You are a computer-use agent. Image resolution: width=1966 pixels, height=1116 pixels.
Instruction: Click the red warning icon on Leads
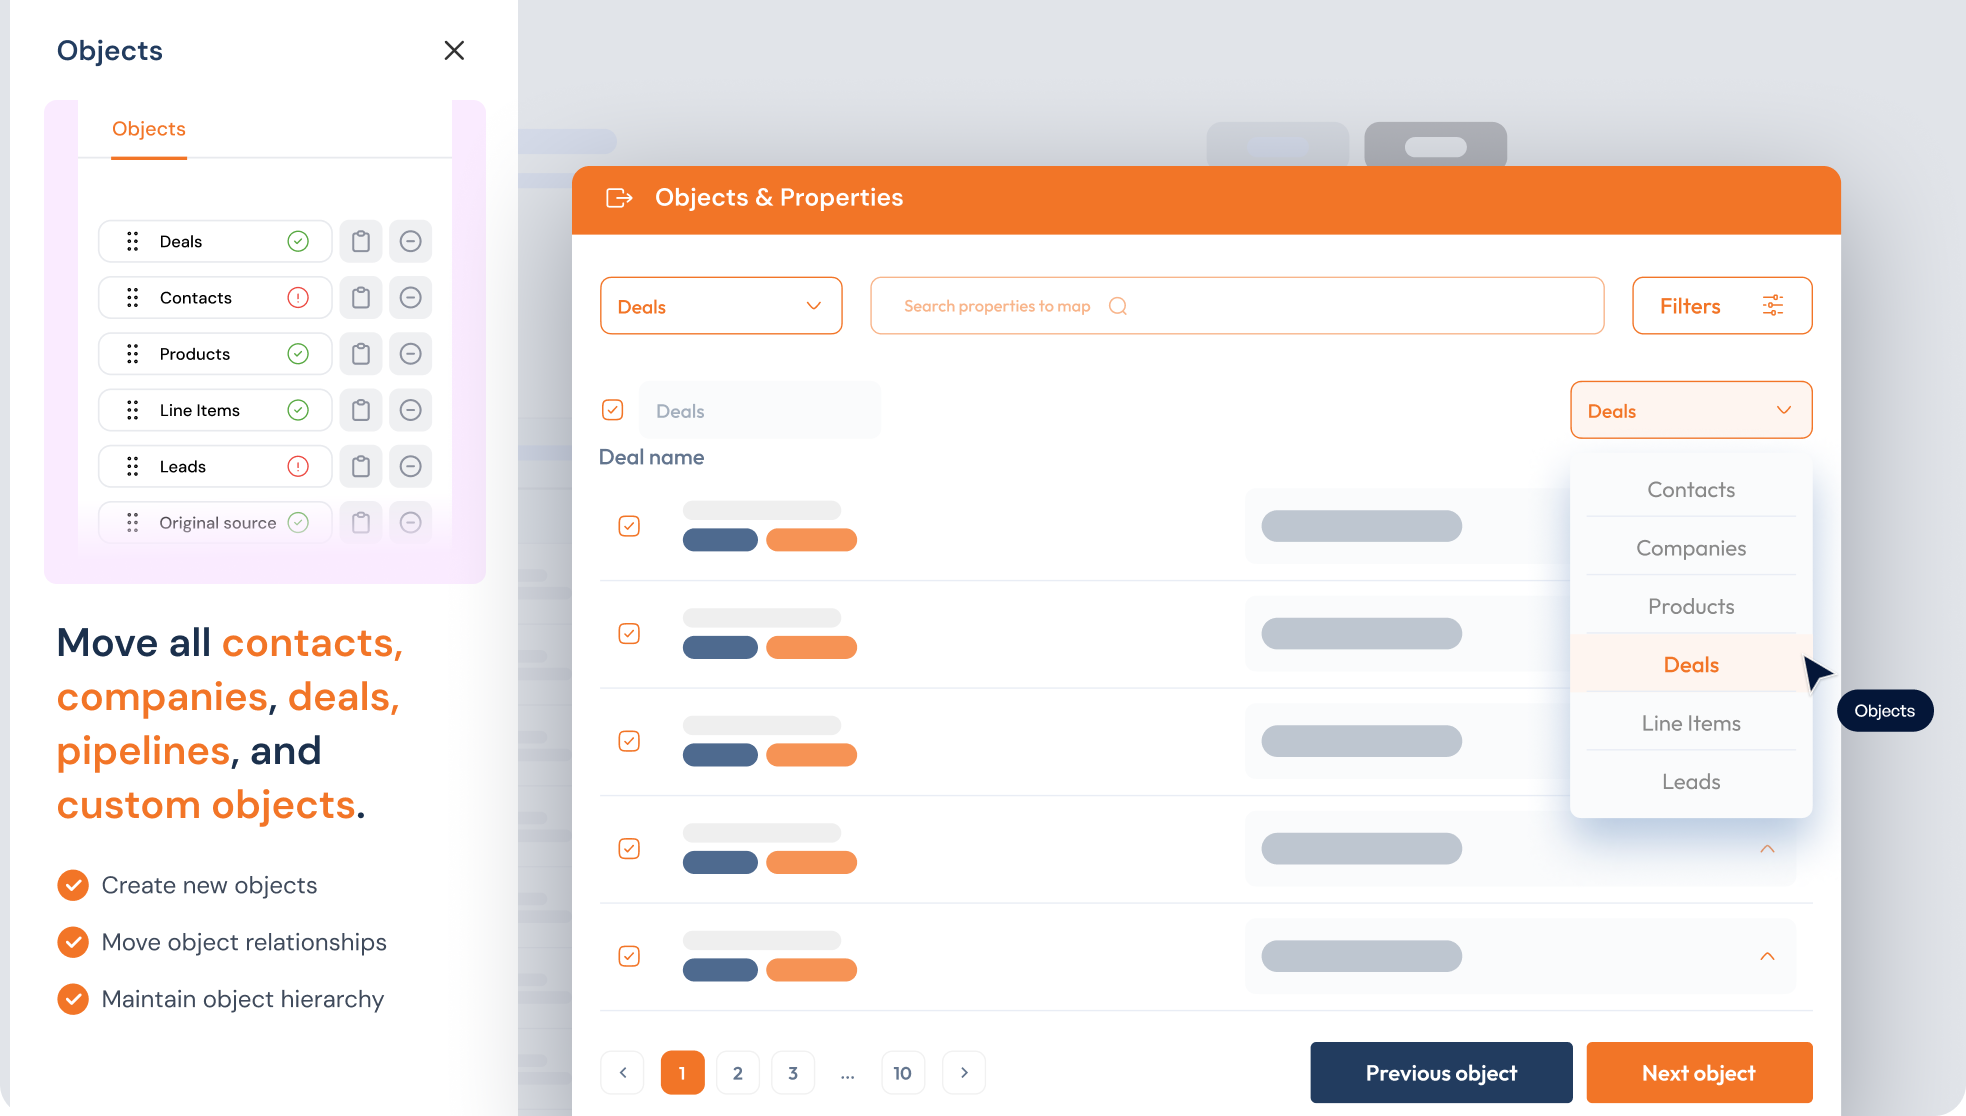pyautogui.click(x=298, y=467)
